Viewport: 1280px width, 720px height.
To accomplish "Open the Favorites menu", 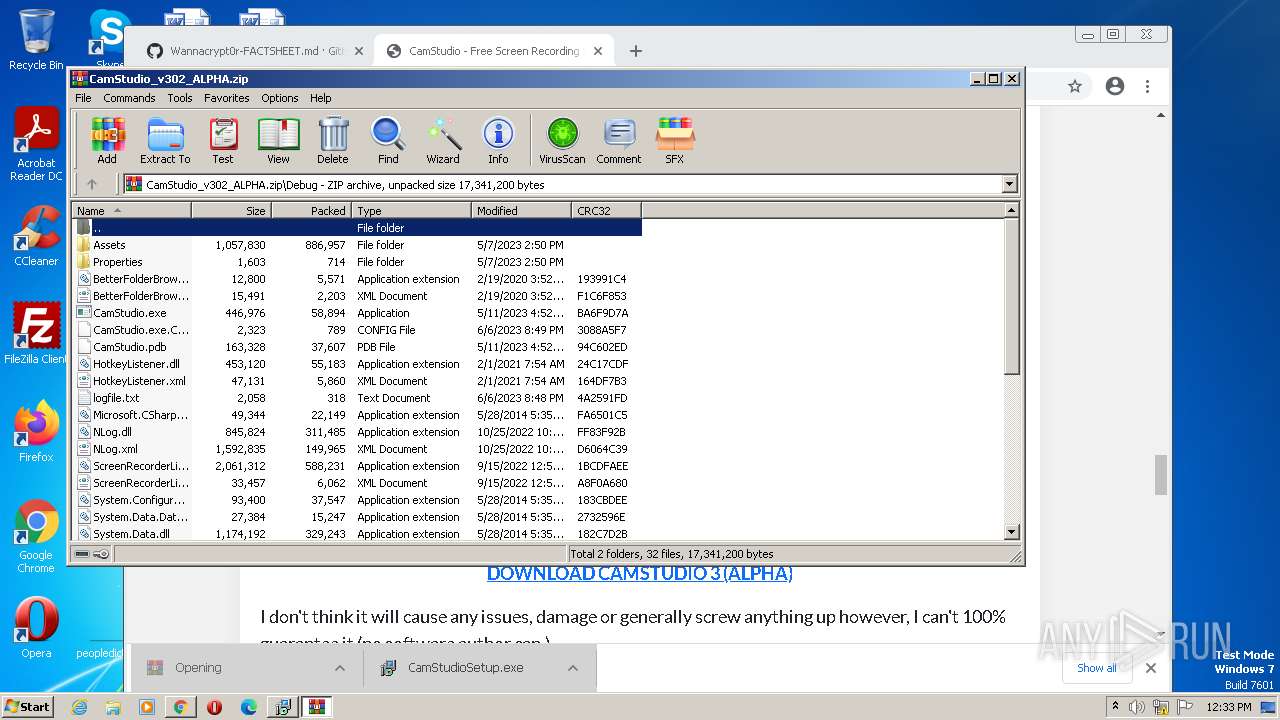I will (x=227, y=98).
